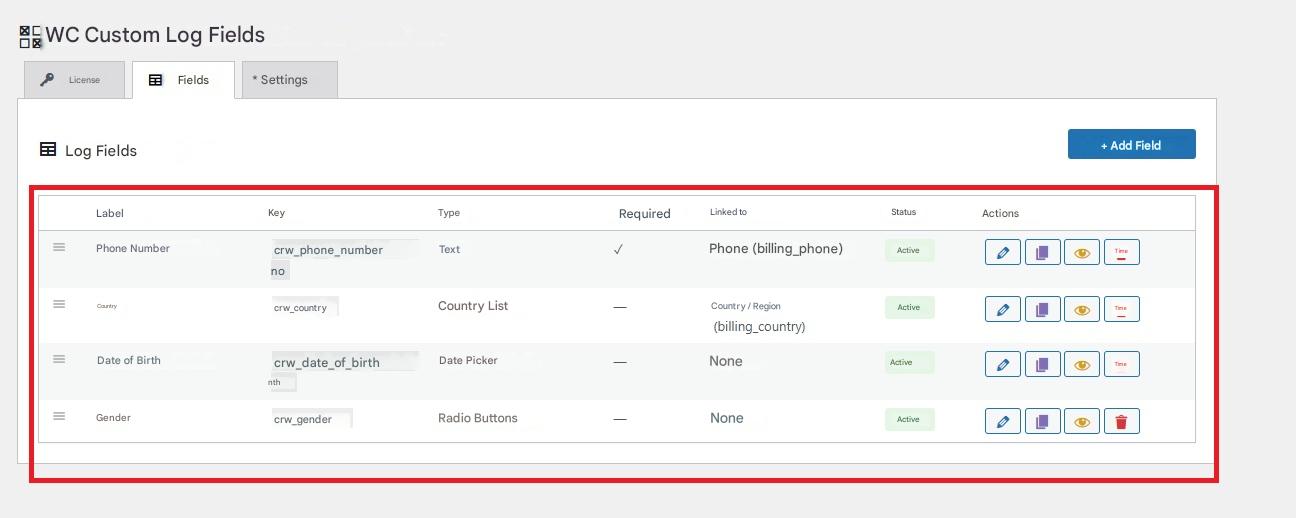Duplicate the Gender field

pyautogui.click(x=1042, y=422)
